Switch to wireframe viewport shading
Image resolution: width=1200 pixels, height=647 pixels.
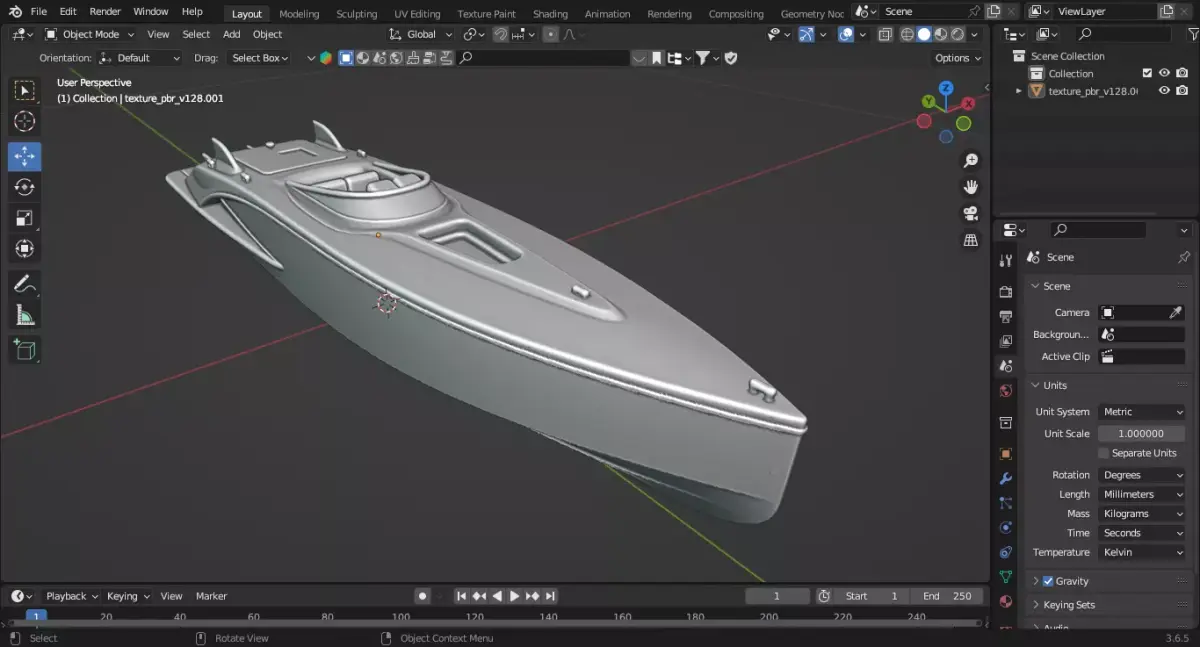tap(907, 34)
